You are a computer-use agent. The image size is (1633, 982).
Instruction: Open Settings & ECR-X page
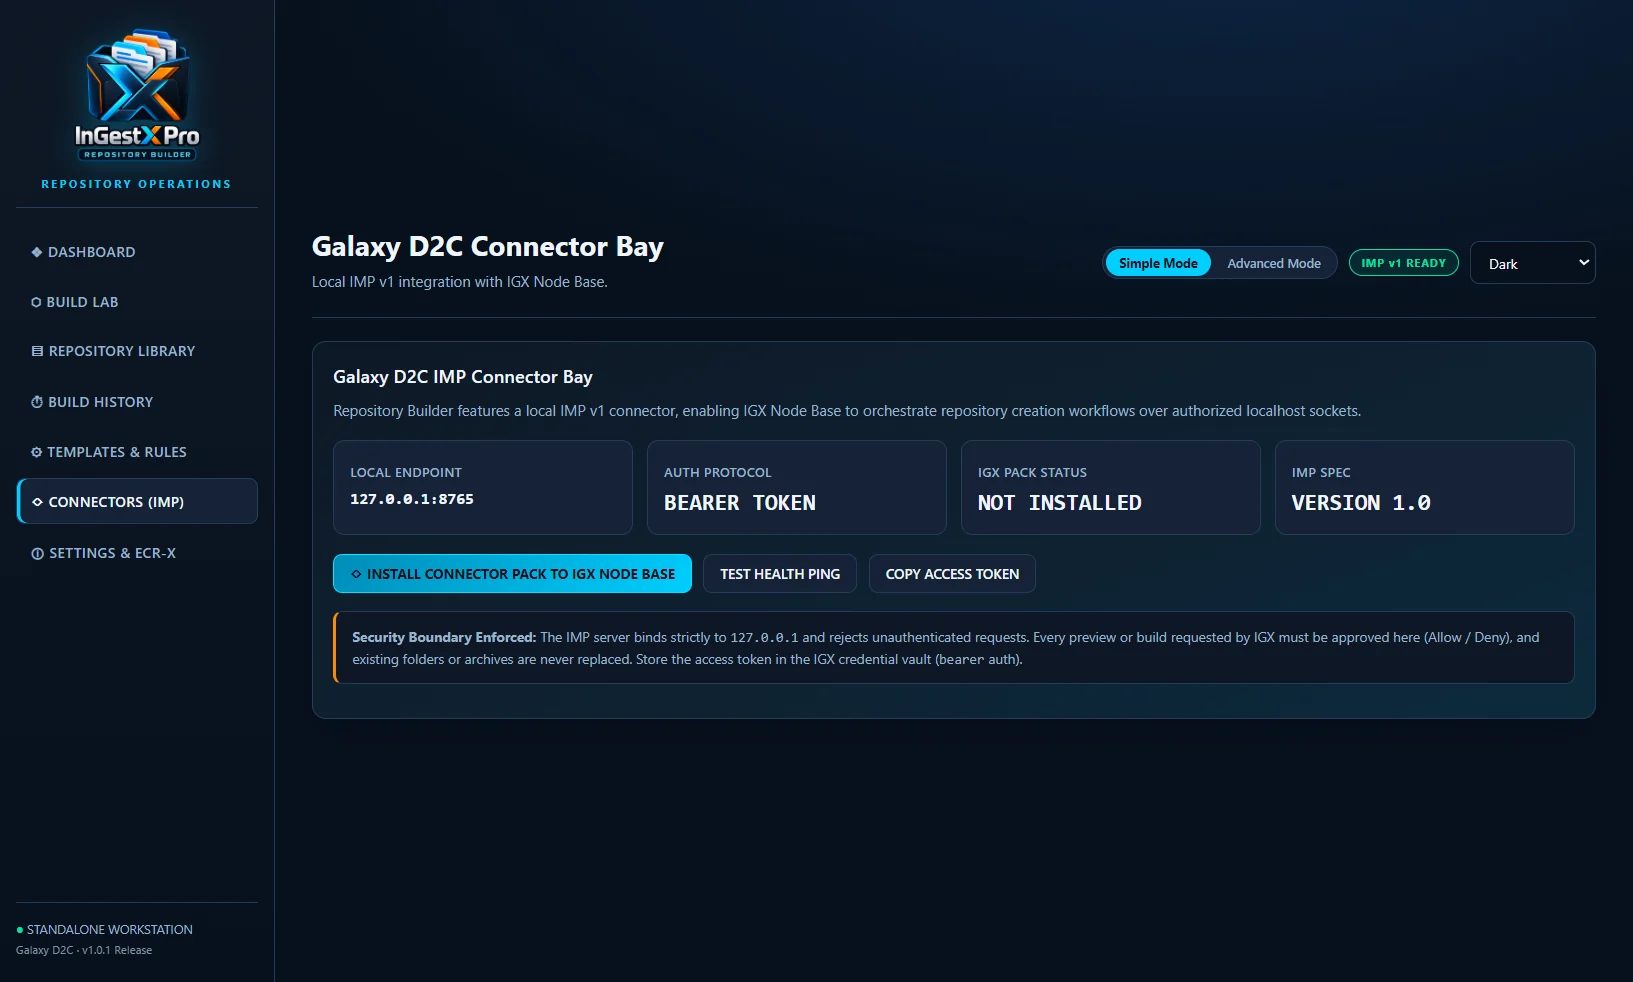click(x=137, y=553)
